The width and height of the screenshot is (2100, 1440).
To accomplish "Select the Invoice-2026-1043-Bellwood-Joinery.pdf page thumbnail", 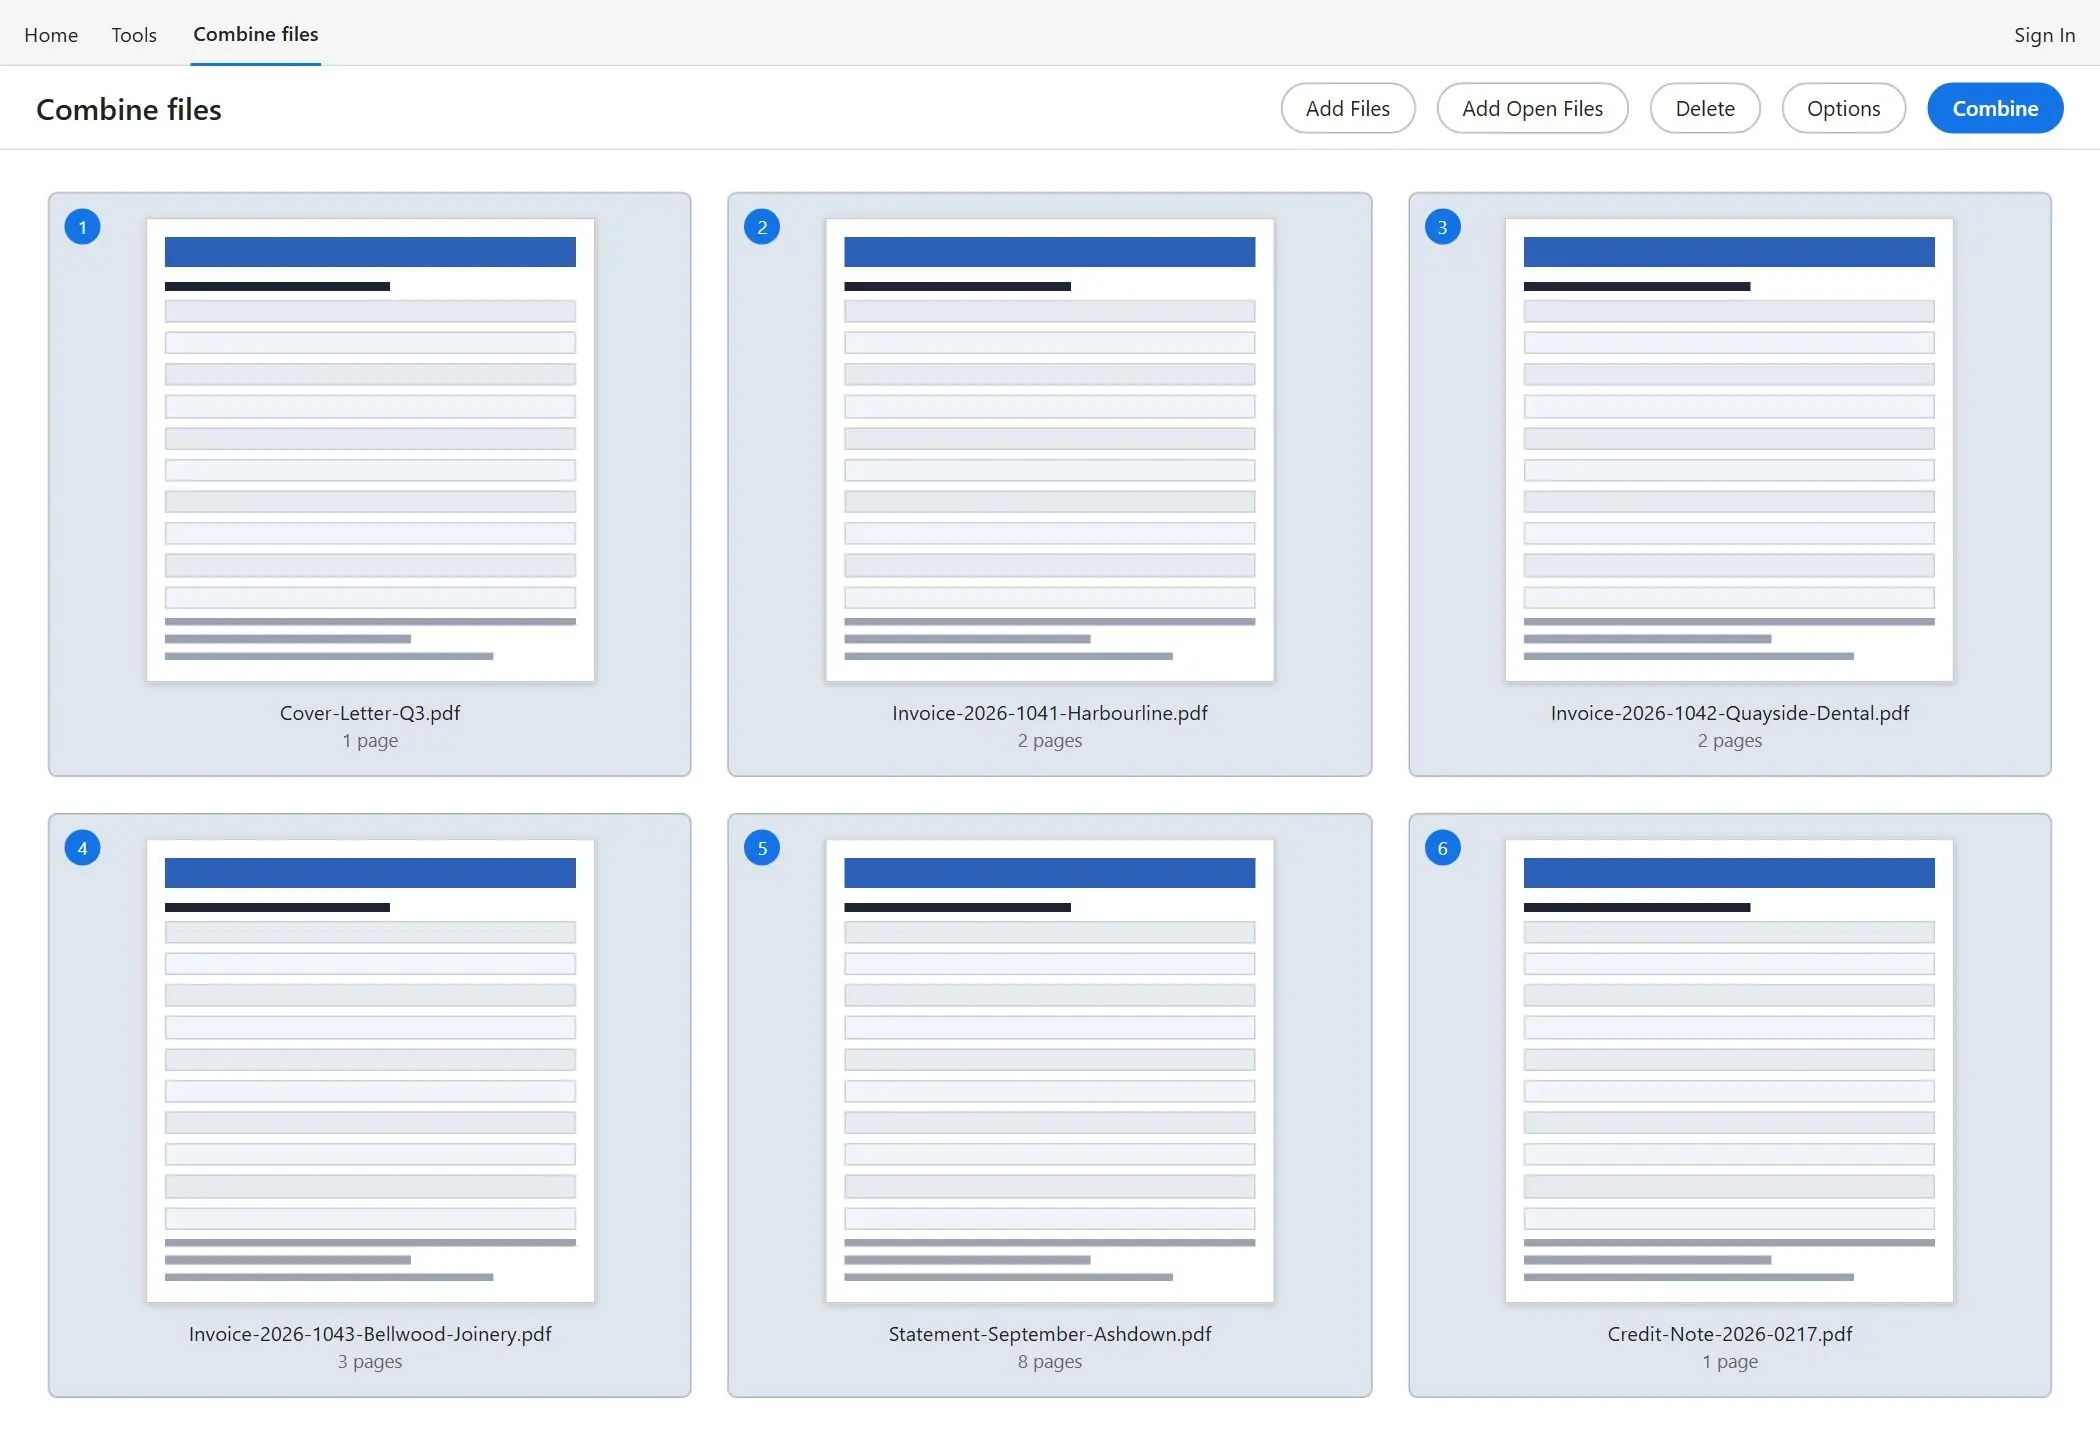I will coord(370,1071).
